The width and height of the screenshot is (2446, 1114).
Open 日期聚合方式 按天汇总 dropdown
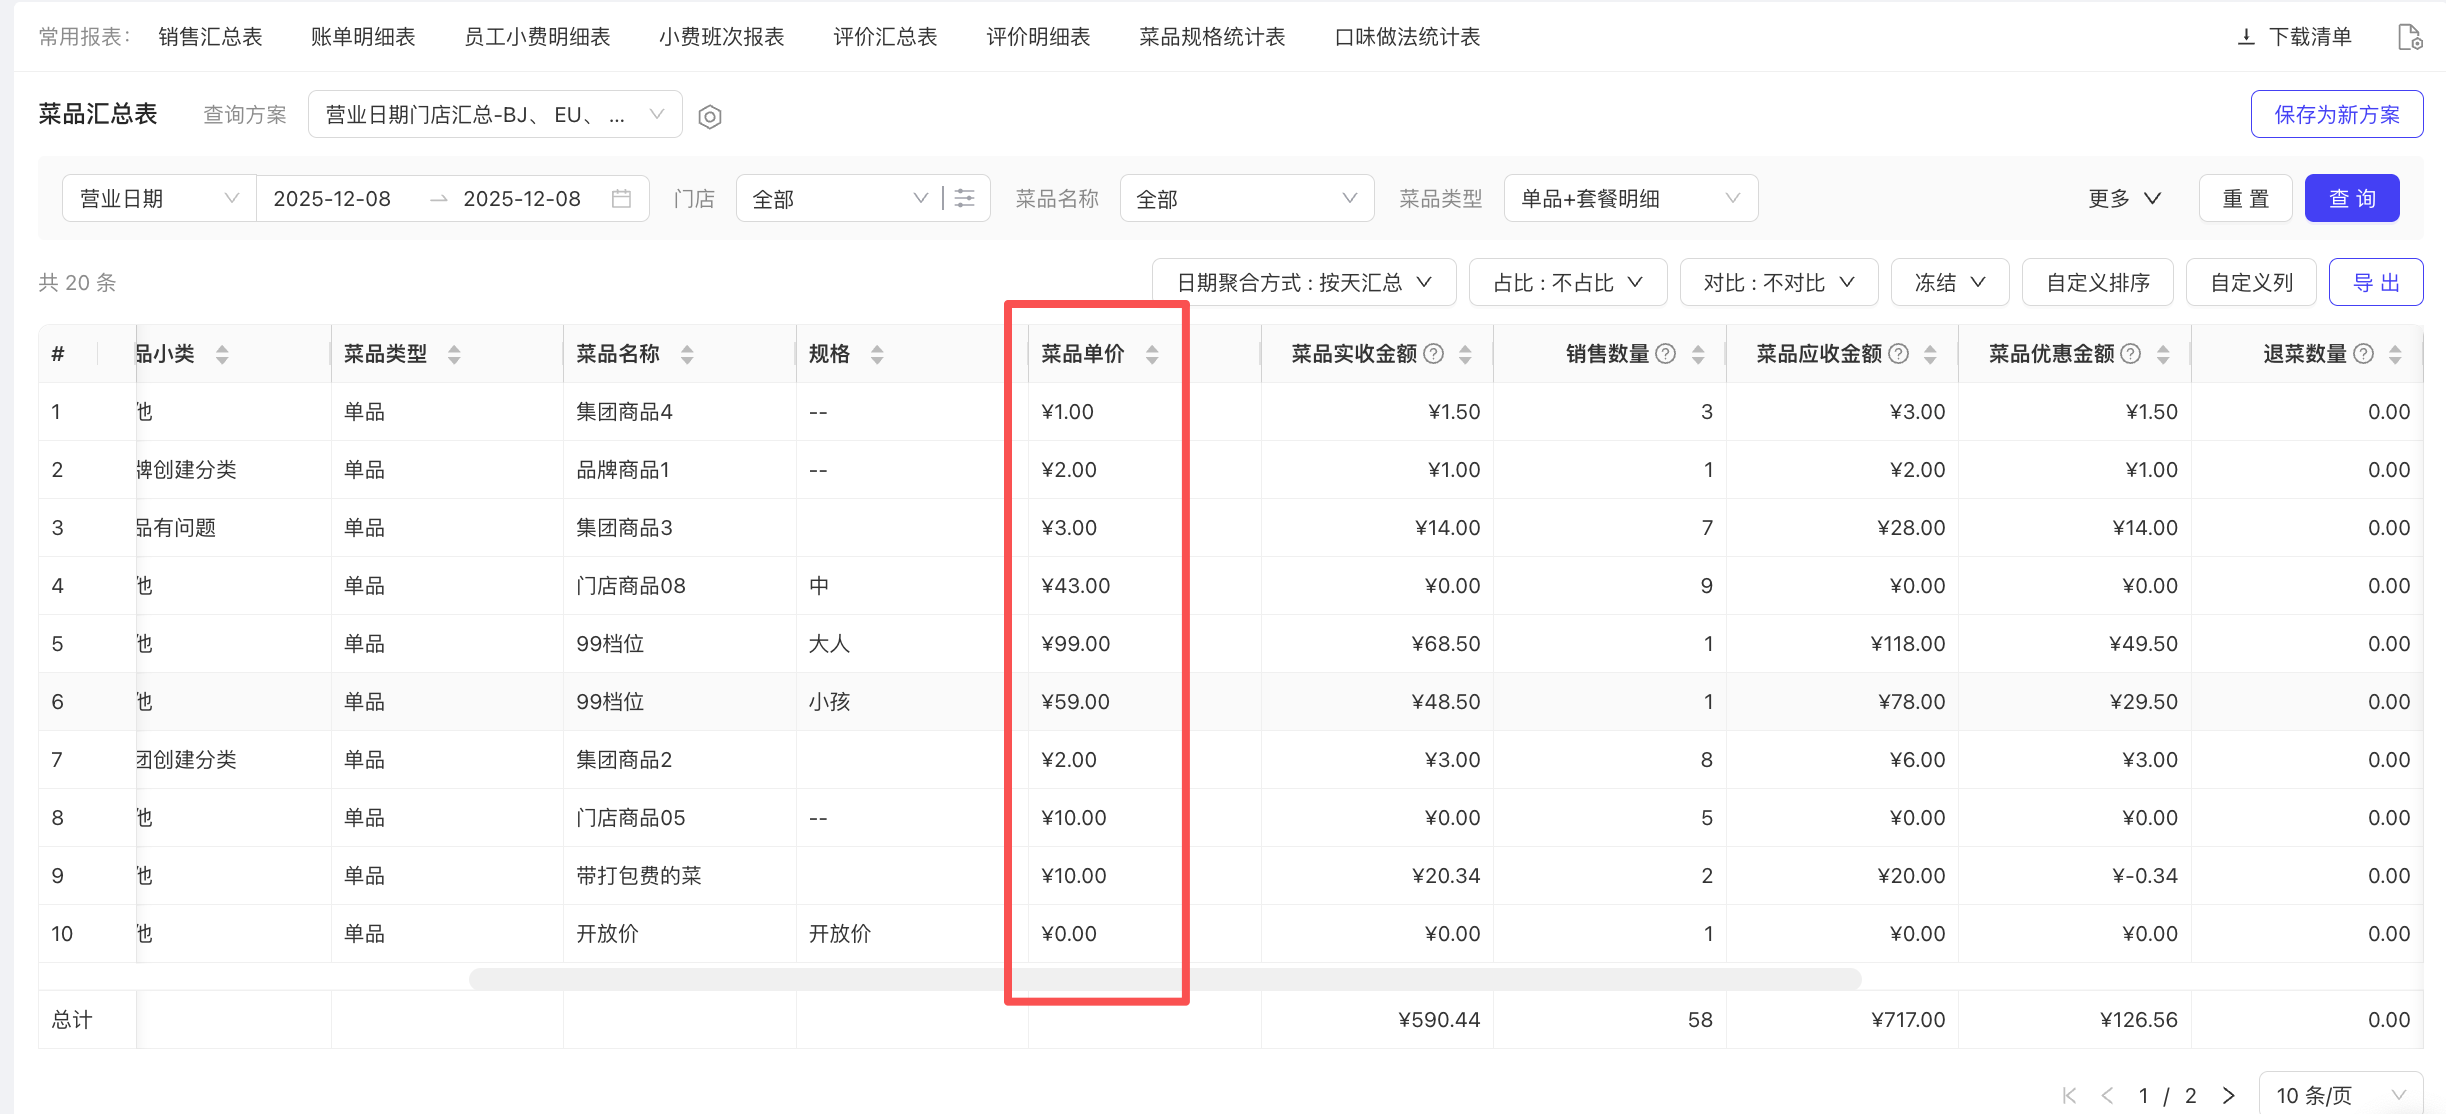click(1303, 283)
